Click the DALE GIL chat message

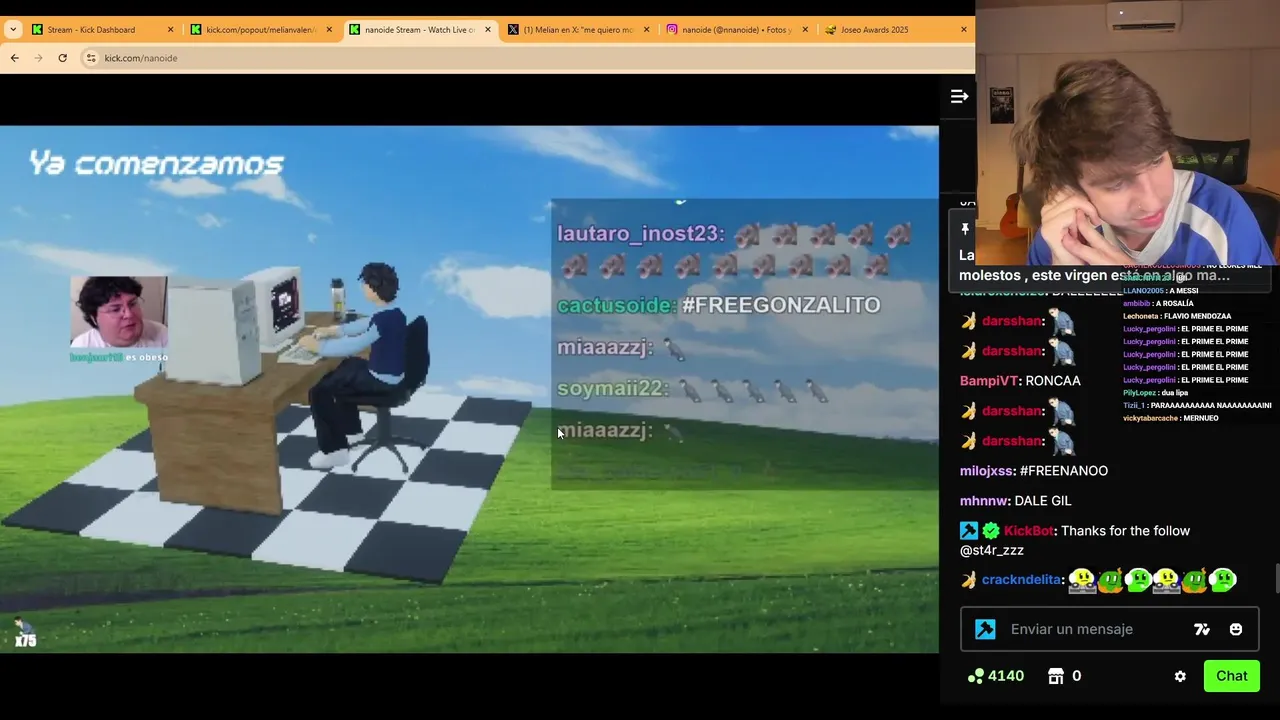pyautogui.click(x=1043, y=501)
